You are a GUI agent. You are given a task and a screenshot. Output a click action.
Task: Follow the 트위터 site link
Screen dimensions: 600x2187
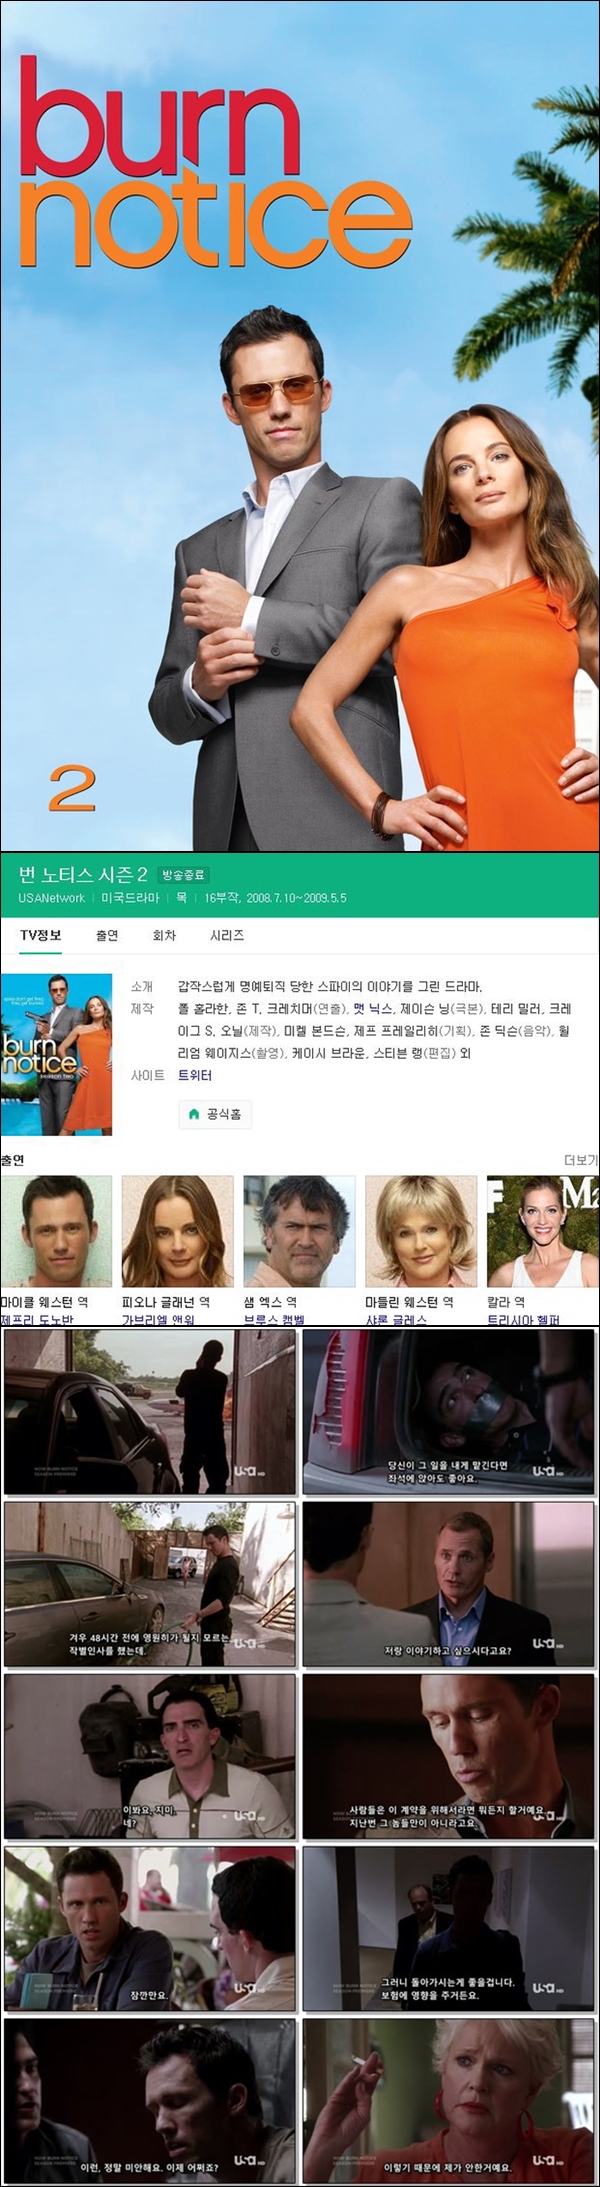click(195, 1075)
